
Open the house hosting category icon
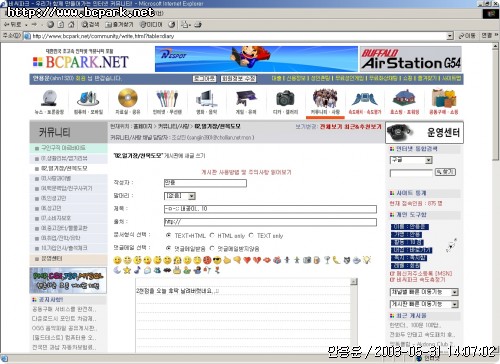[x=404, y=98]
